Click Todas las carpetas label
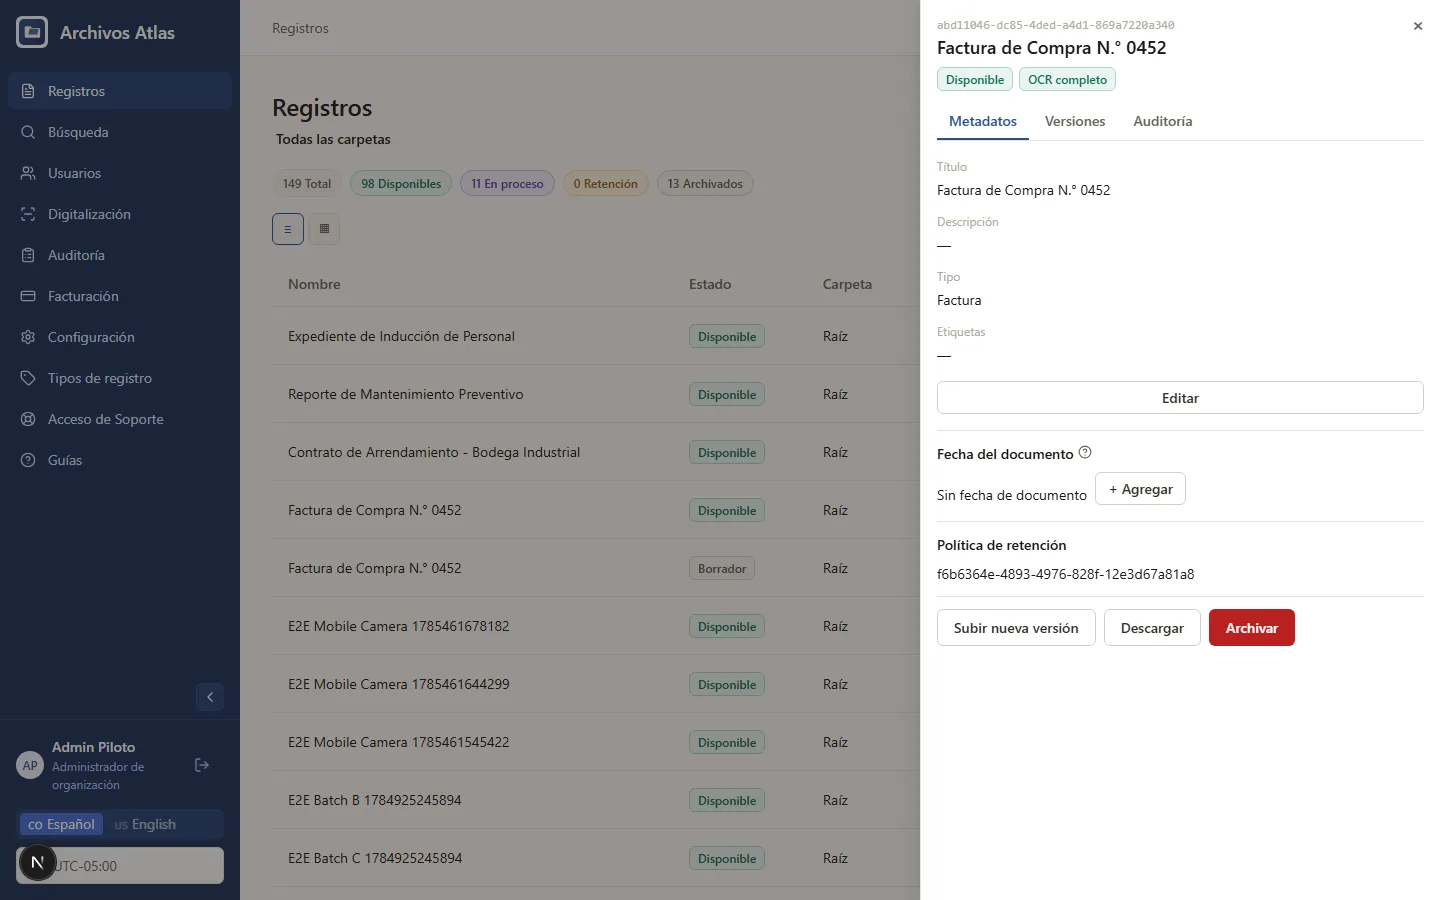Image resolution: width=1440 pixels, height=900 pixels. coord(333,139)
